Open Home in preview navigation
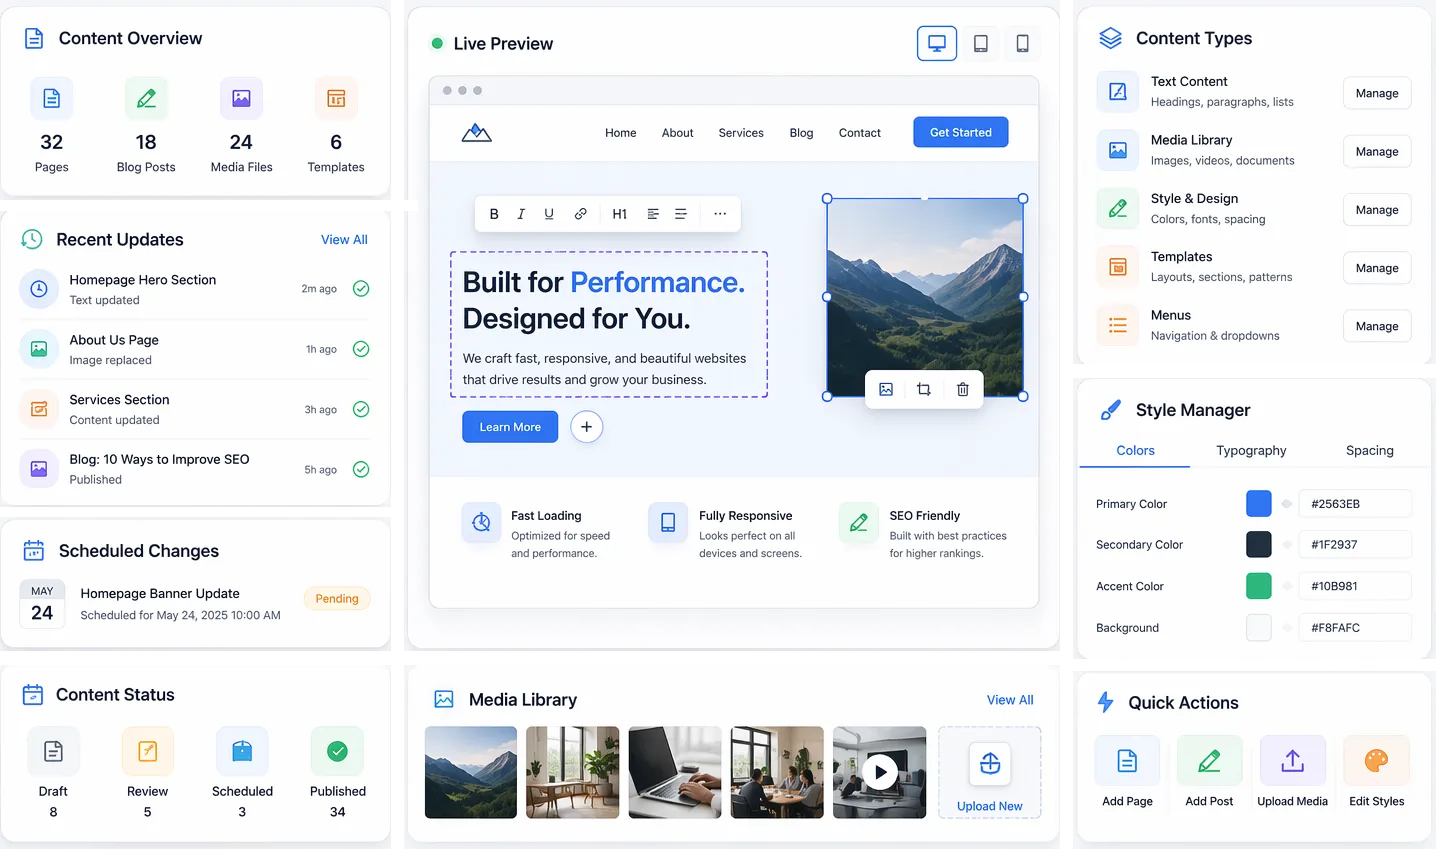This screenshot has width=1436, height=849. pyautogui.click(x=620, y=133)
